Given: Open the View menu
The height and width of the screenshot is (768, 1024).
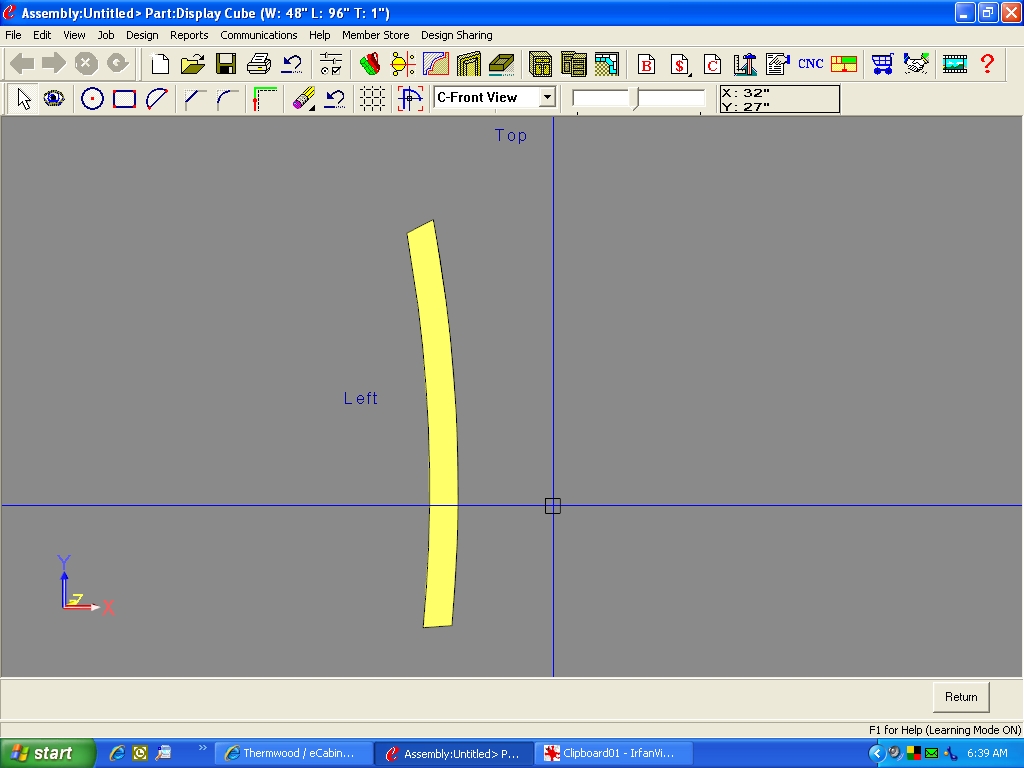Looking at the screenshot, I should 74,35.
